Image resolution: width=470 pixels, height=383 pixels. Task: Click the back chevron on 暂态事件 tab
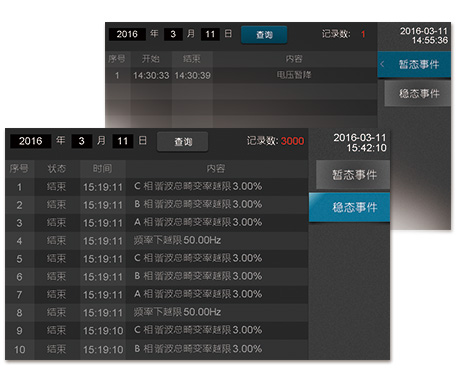pos(383,64)
